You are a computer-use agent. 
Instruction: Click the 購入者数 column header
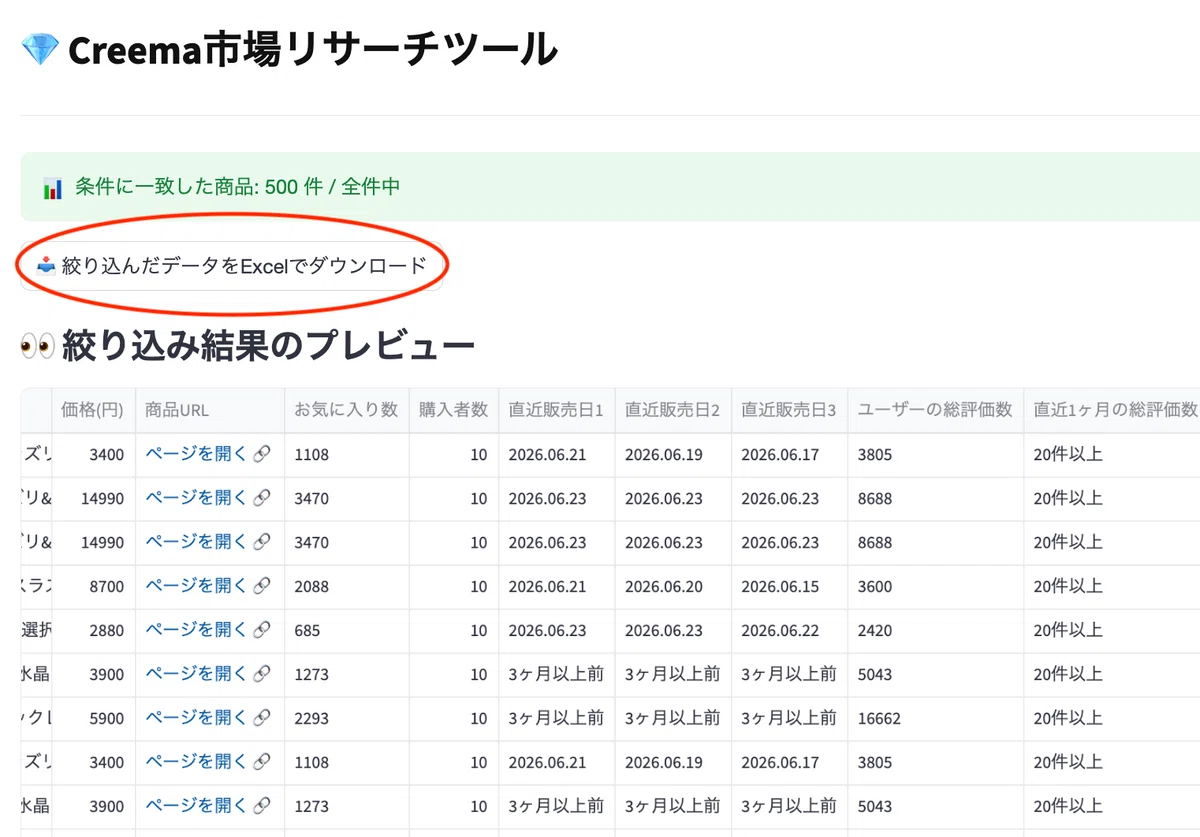(453, 410)
